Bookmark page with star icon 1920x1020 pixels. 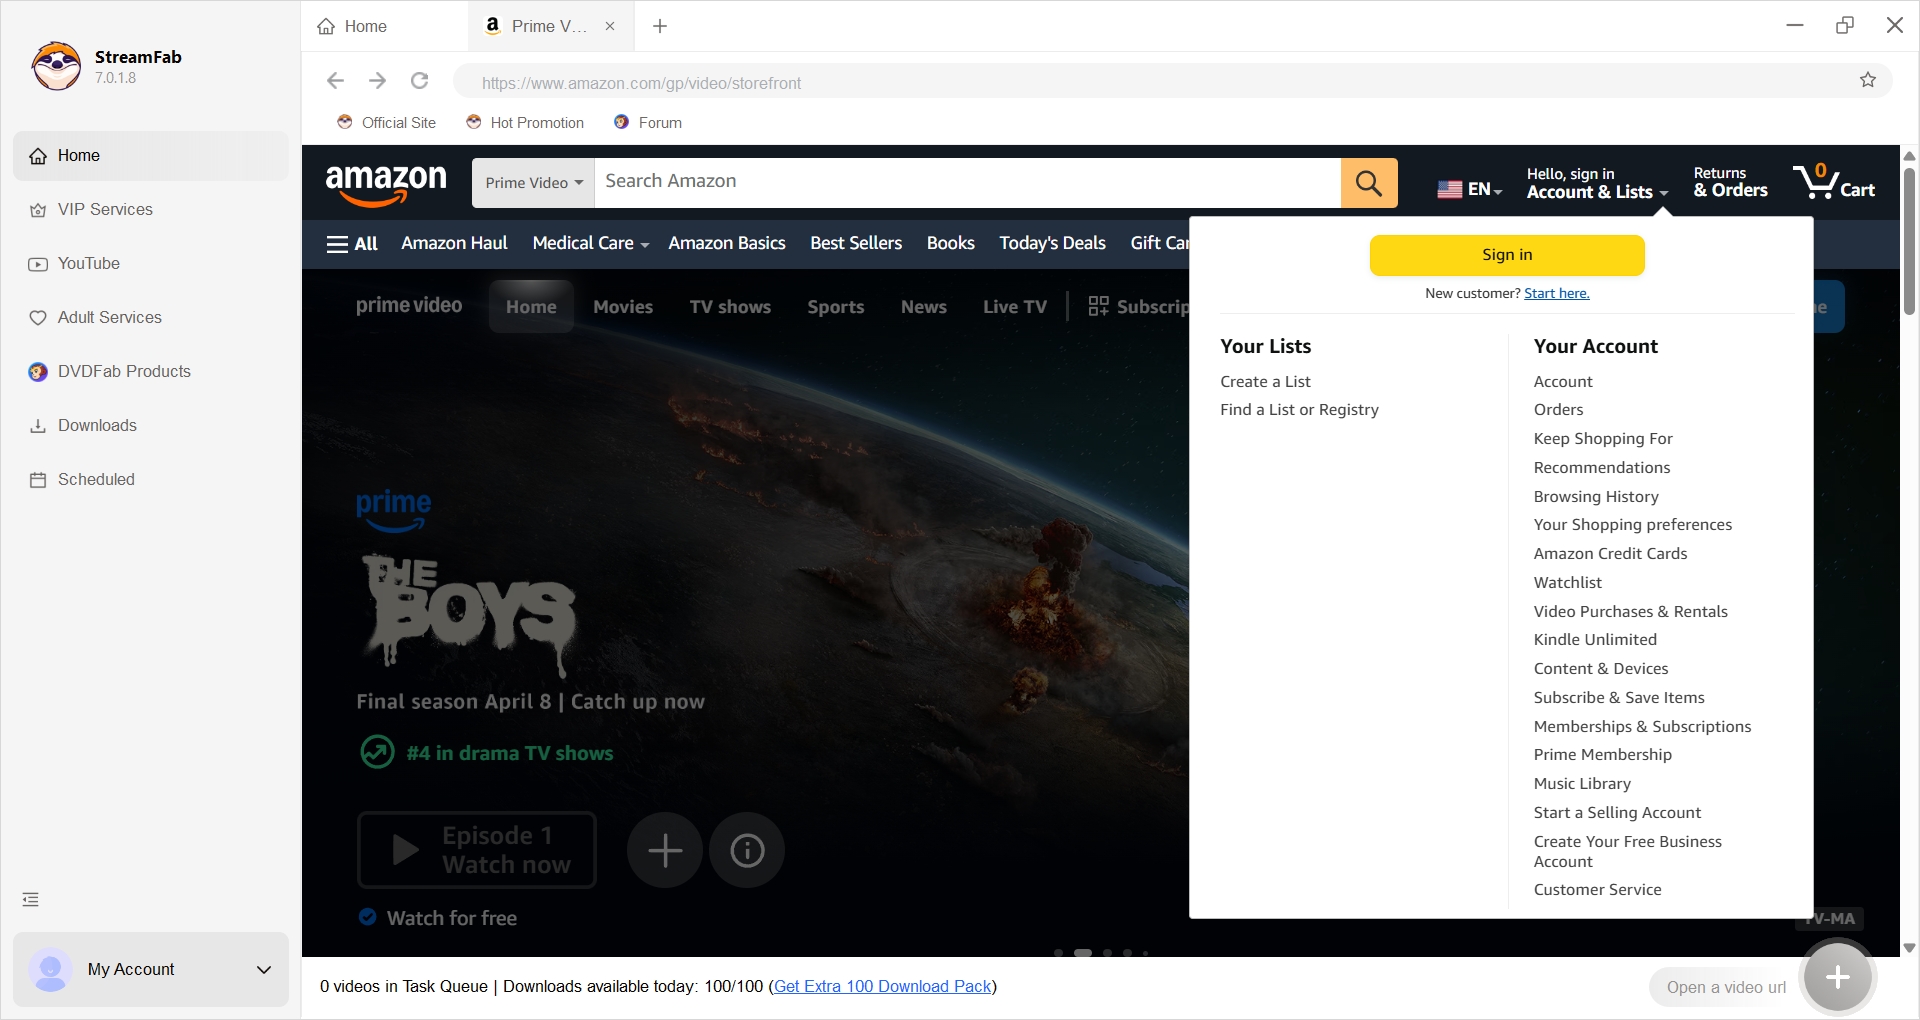click(x=1868, y=81)
